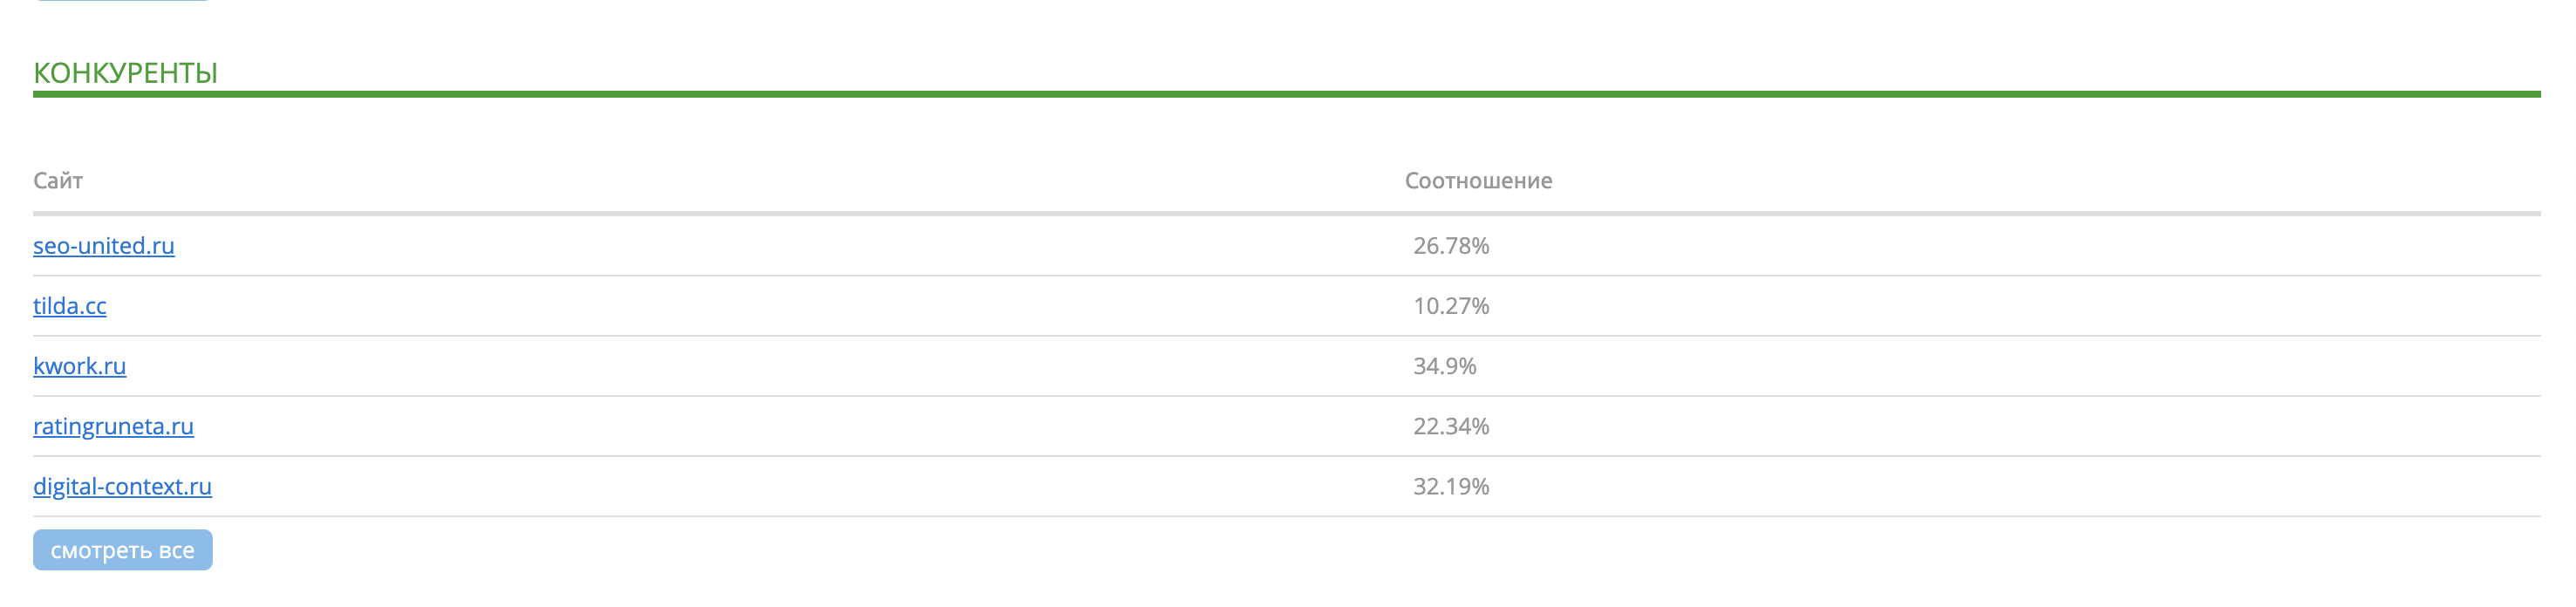Select the 34.9% ratio value

tap(1444, 365)
